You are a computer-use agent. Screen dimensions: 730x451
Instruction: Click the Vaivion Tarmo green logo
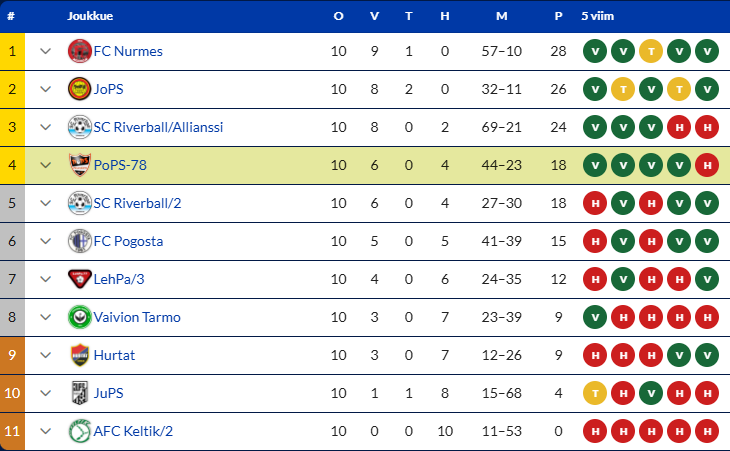(x=80, y=317)
